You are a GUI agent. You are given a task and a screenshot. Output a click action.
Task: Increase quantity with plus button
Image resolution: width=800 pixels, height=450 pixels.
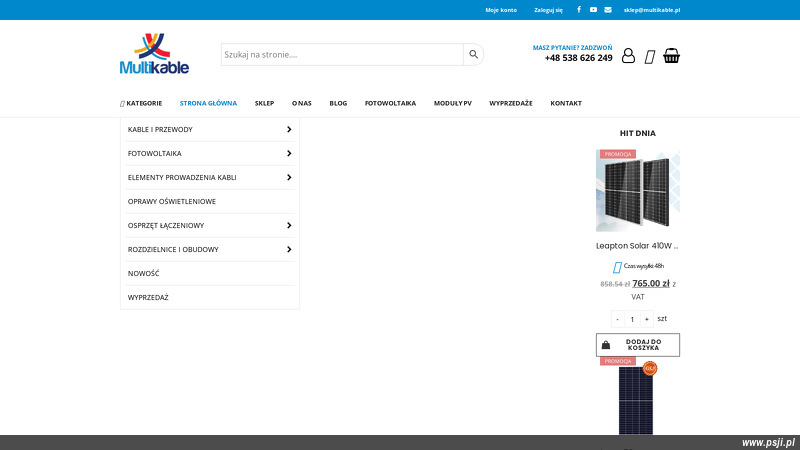[646, 319]
